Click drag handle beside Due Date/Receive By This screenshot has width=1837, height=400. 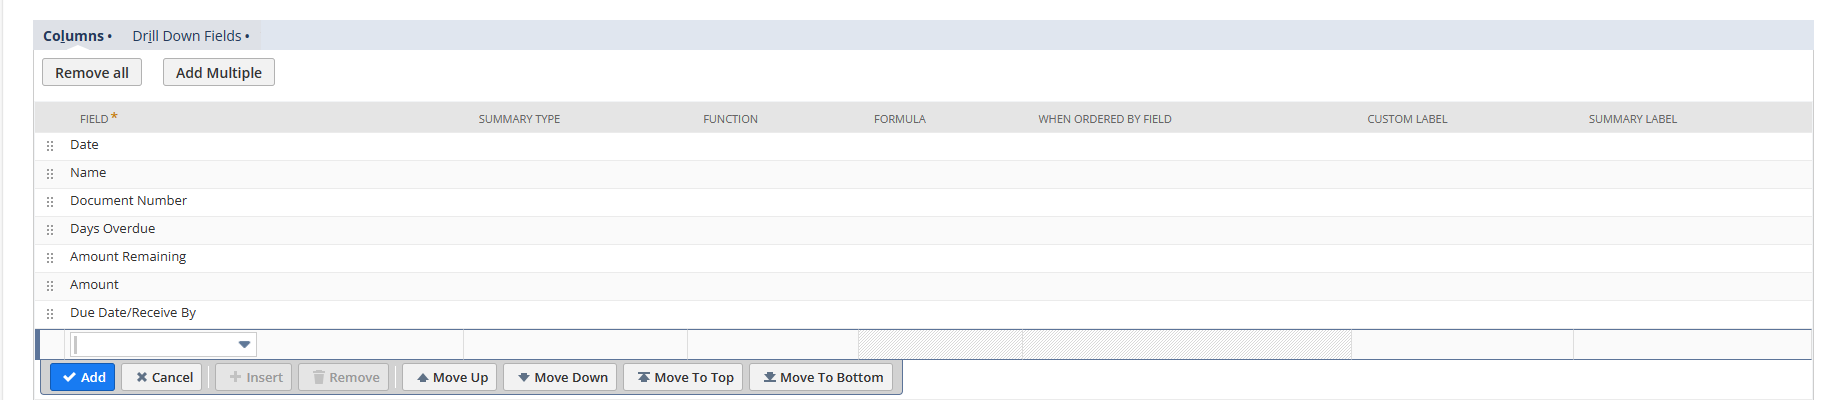click(50, 314)
